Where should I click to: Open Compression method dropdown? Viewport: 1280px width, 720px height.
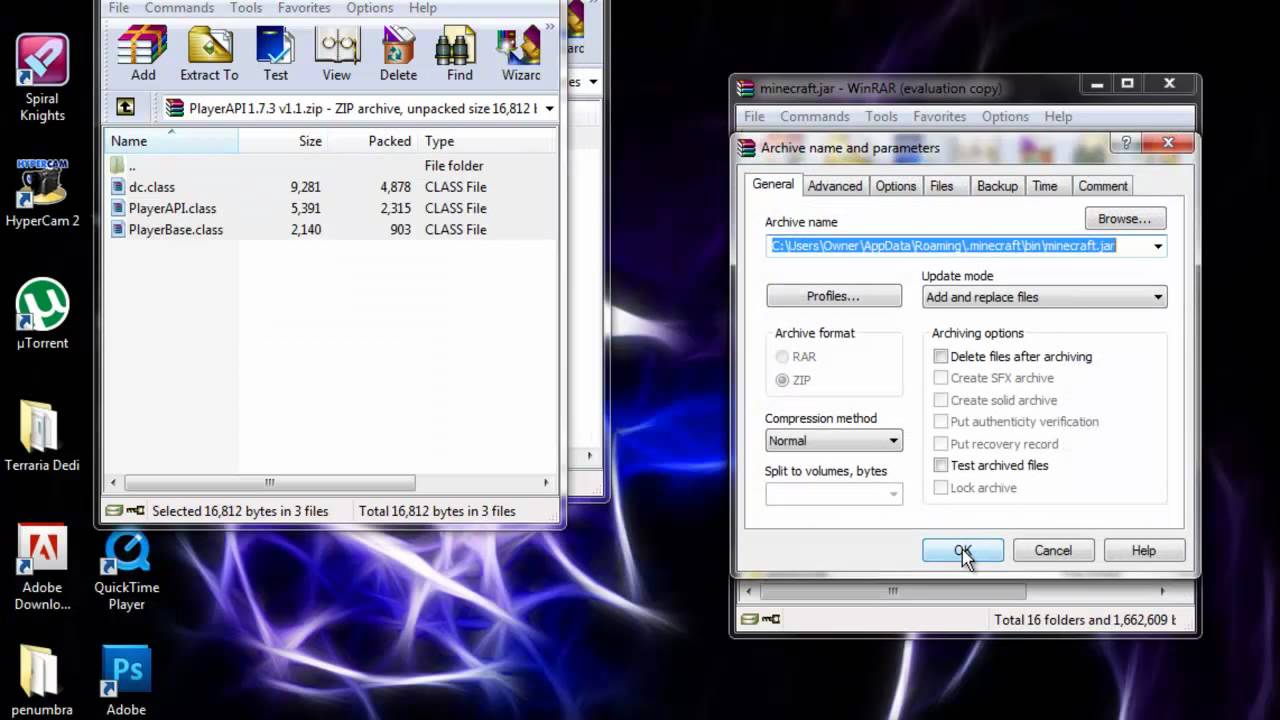[x=833, y=440]
